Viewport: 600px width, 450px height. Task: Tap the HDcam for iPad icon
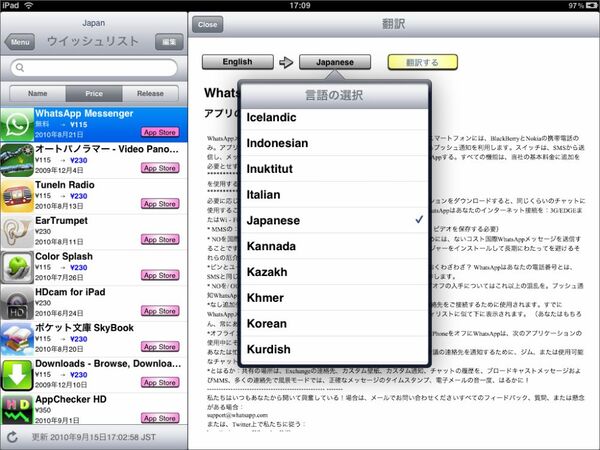pos(17,303)
